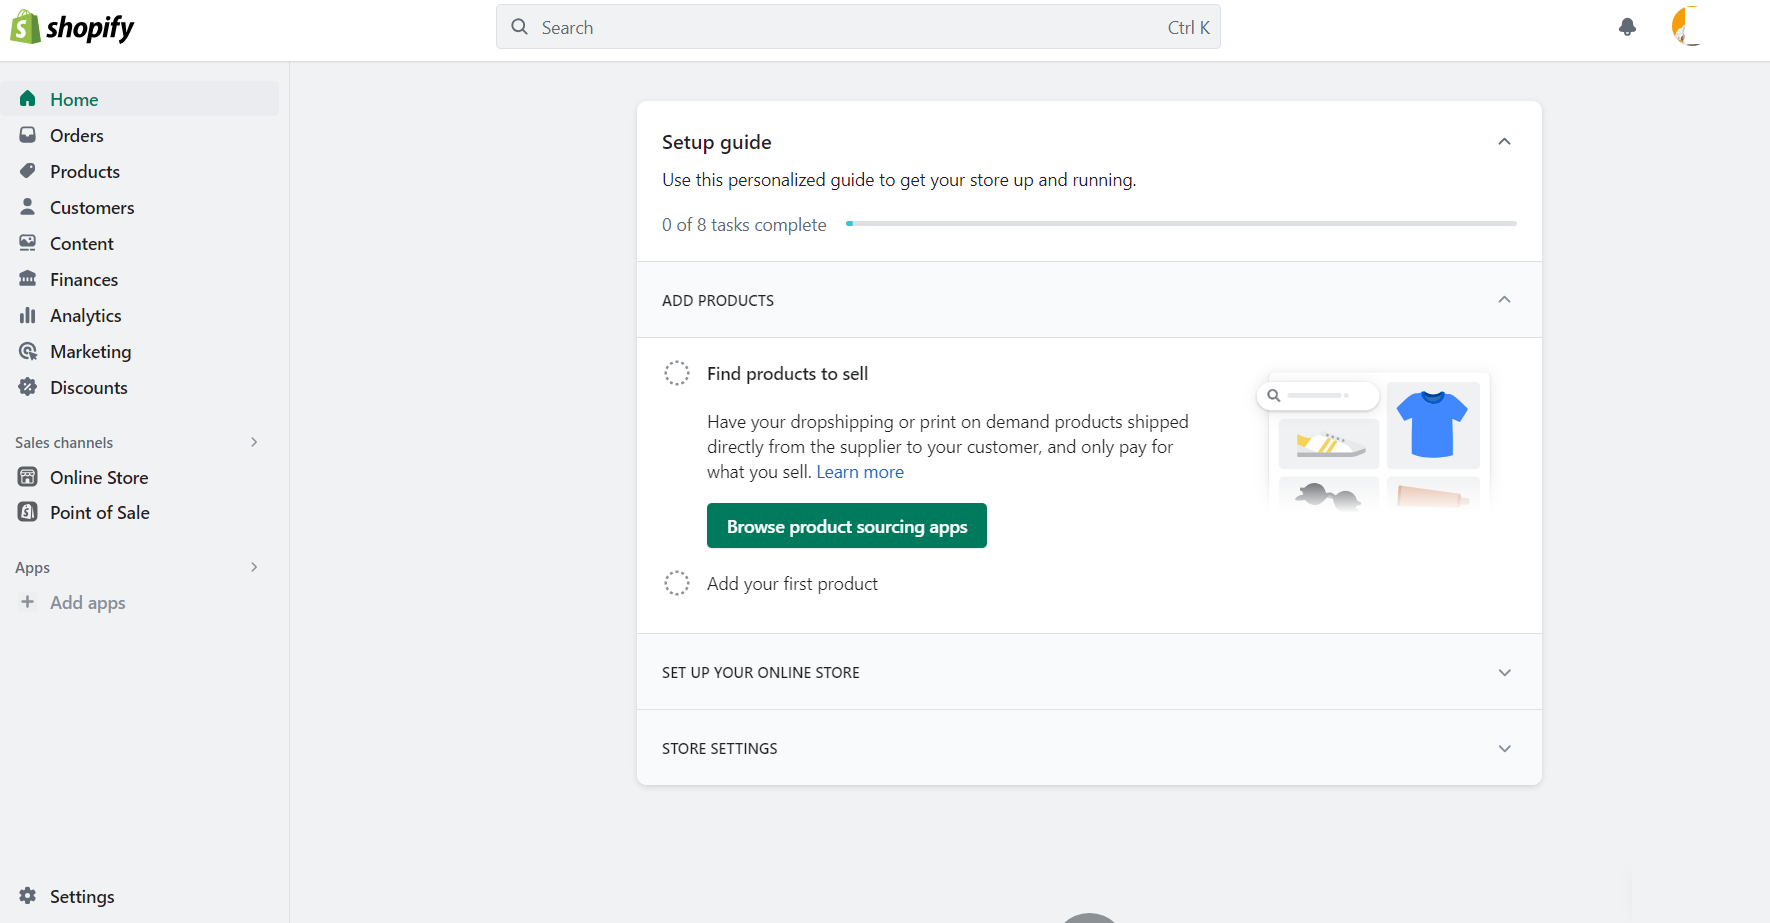Click the Settings gear icon
This screenshot has width=1770, height=923.
(x=28, y=895)
